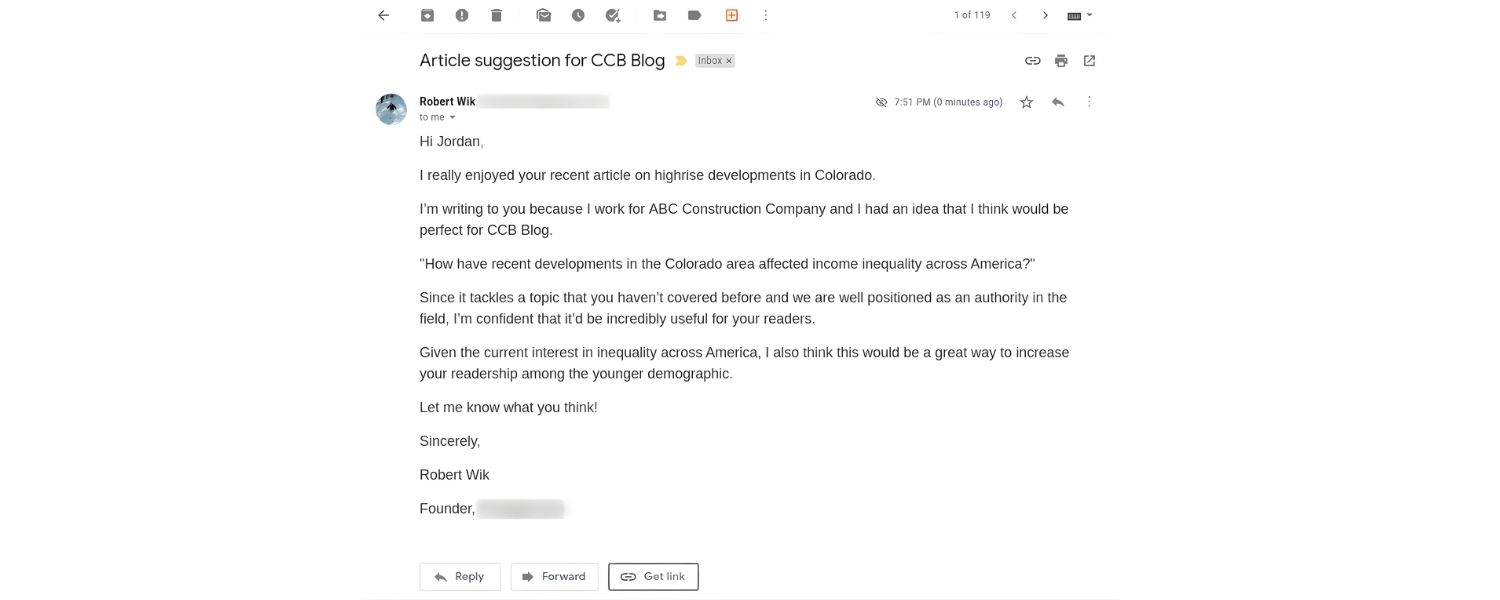Archive this email

426,14
